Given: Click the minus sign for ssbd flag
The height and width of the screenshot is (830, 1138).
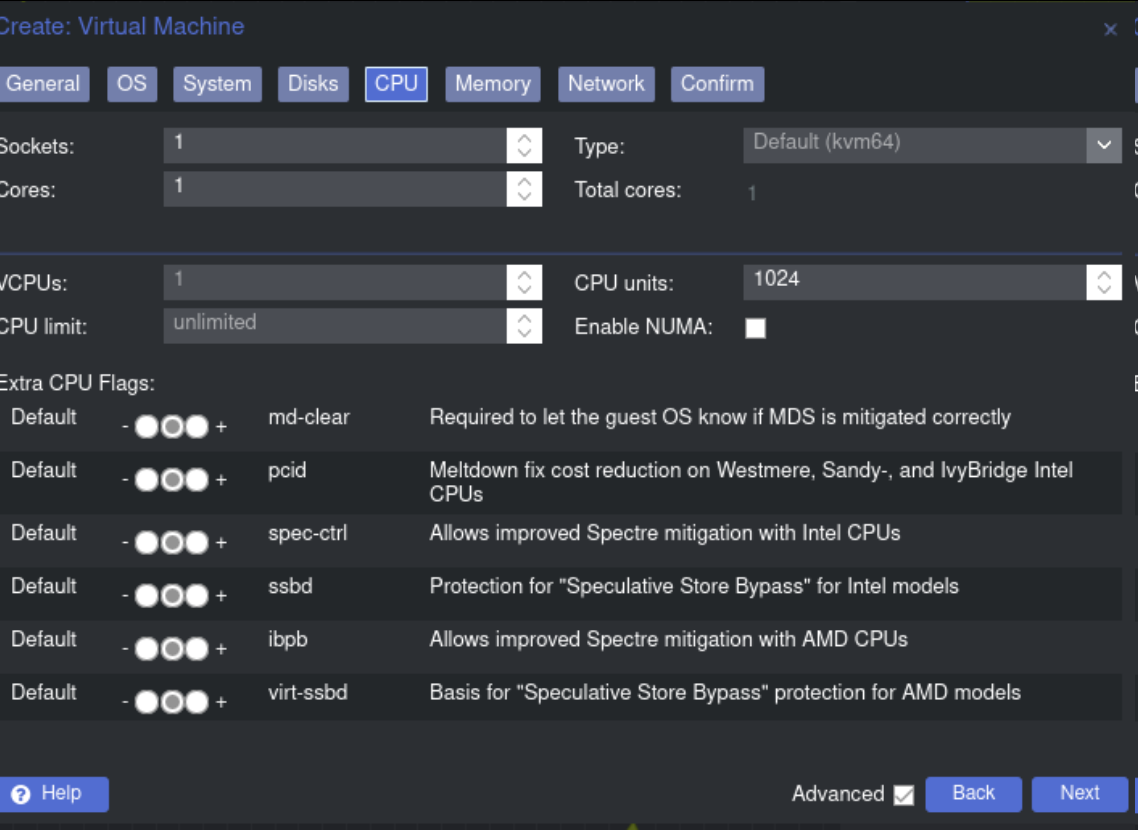Looking at the screenshot, I should click(125, 597).
